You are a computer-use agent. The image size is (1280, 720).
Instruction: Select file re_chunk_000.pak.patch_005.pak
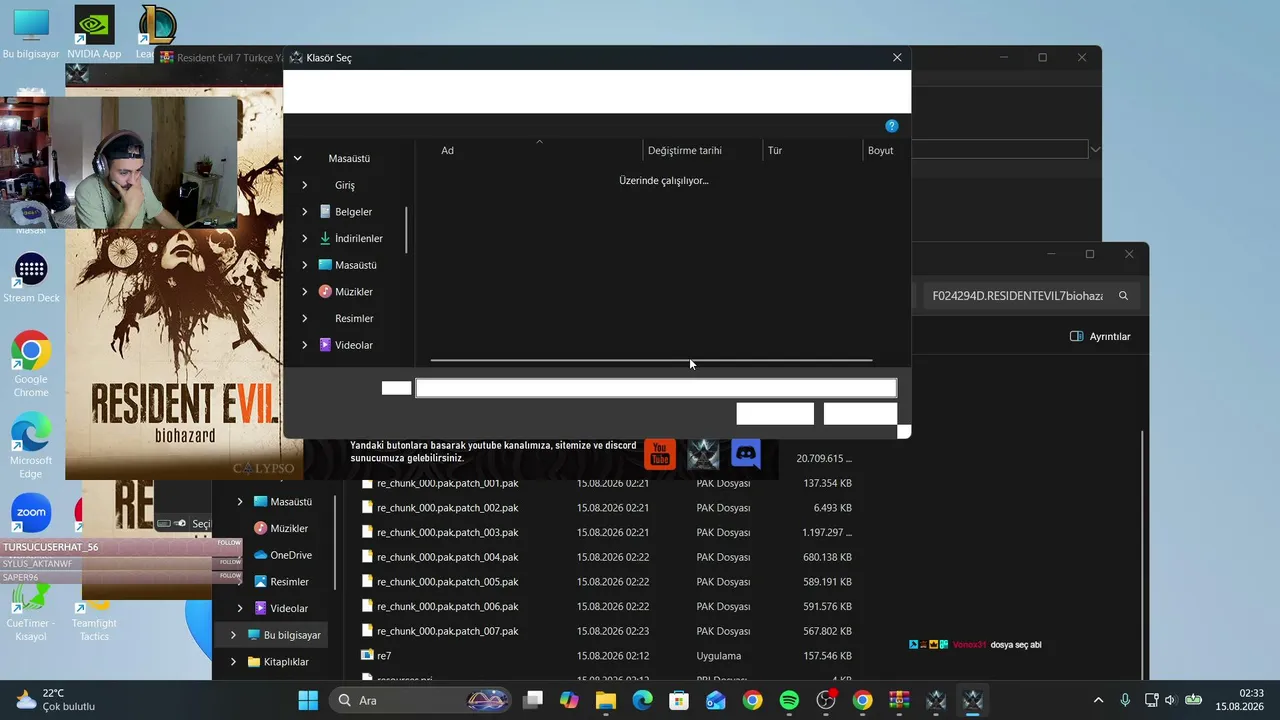pyautogui.click(x=448, y=582)
